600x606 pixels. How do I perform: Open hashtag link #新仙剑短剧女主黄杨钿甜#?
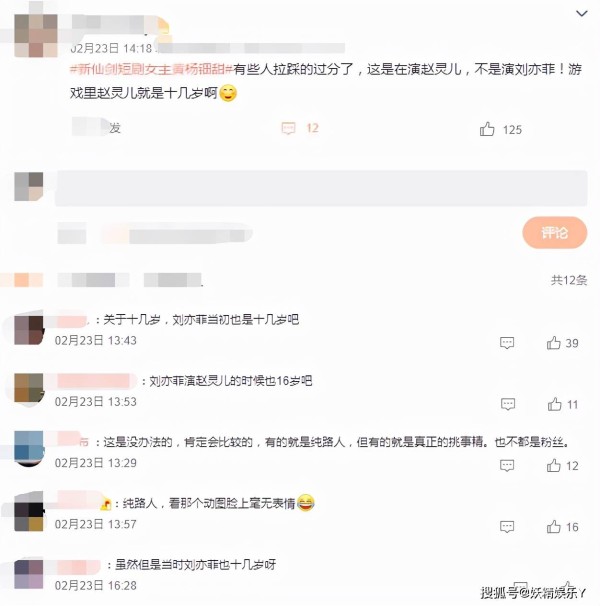(x=151, y=70)
